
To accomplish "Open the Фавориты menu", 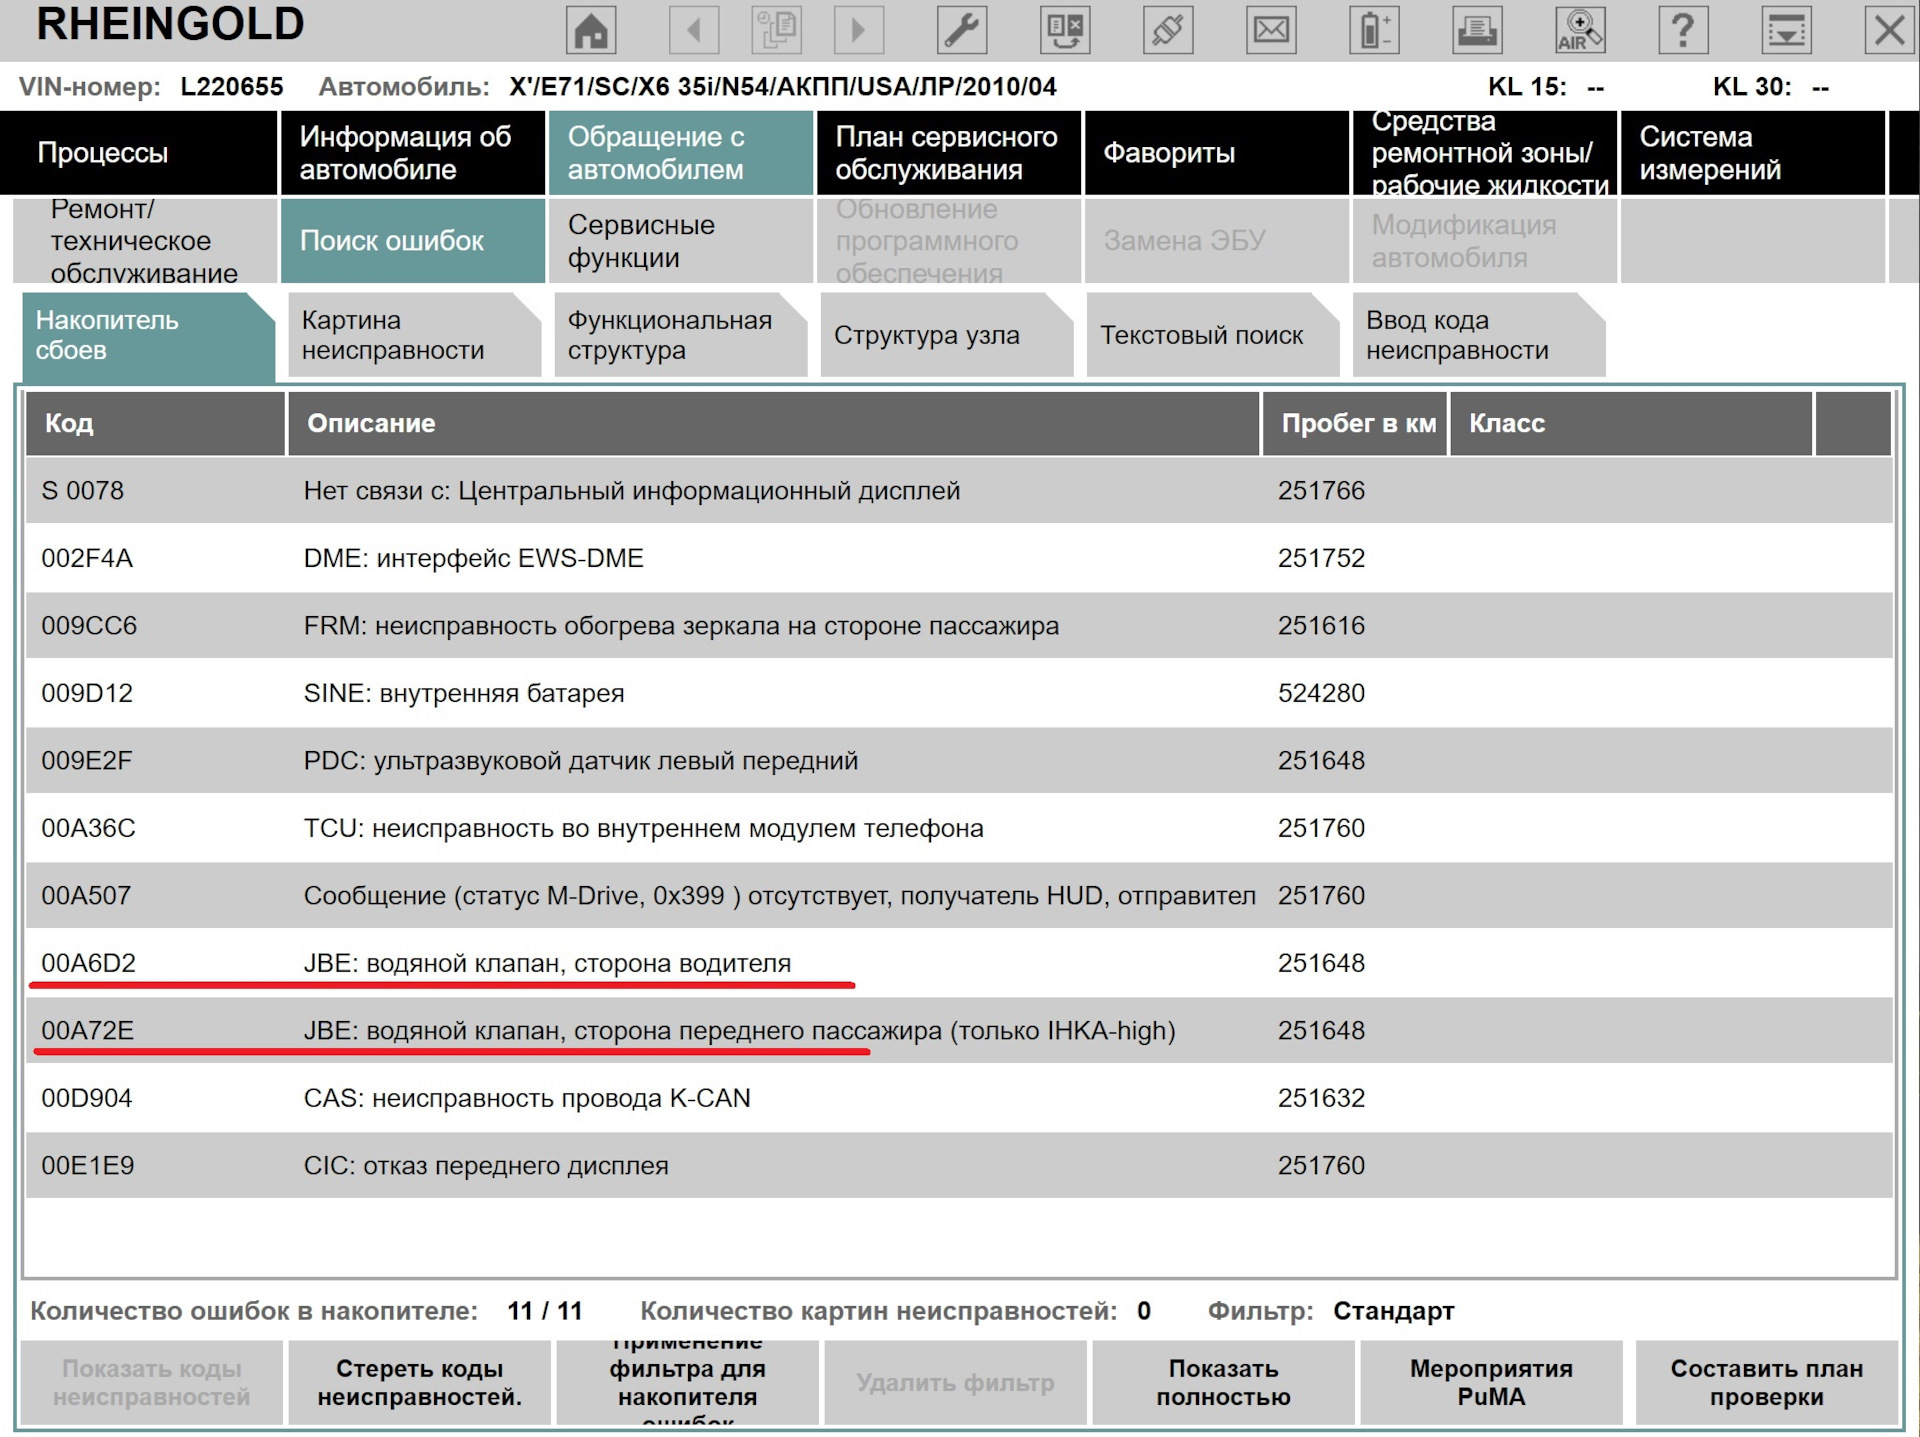I will (x=1217, y=153).
